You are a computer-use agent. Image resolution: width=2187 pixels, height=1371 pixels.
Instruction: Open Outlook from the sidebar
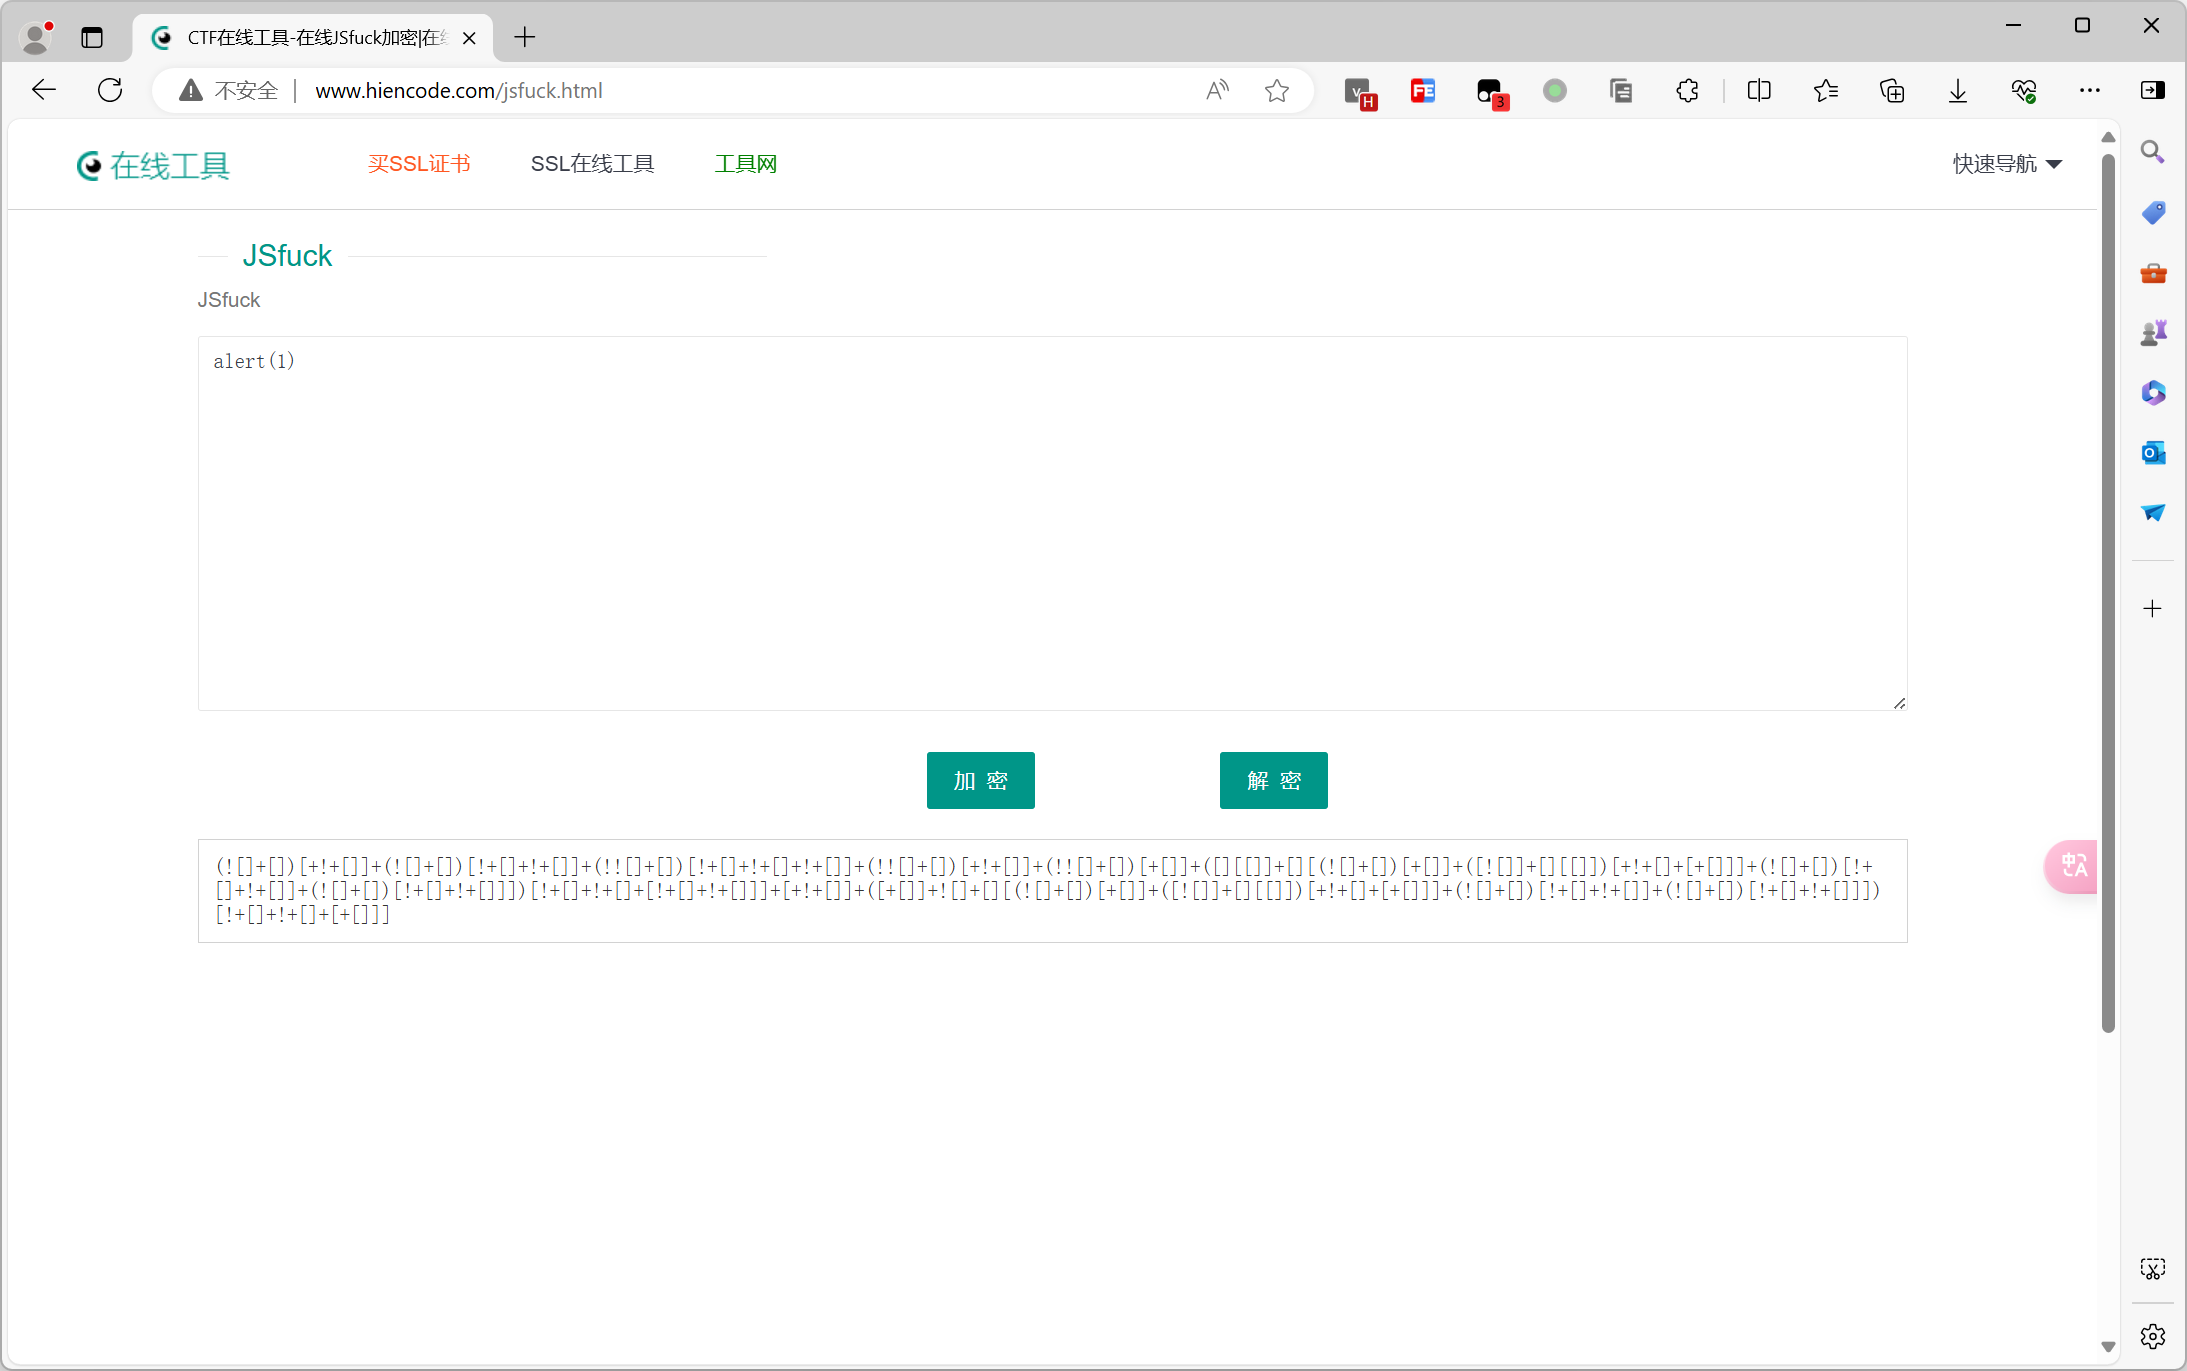(x=2153, y=452)
